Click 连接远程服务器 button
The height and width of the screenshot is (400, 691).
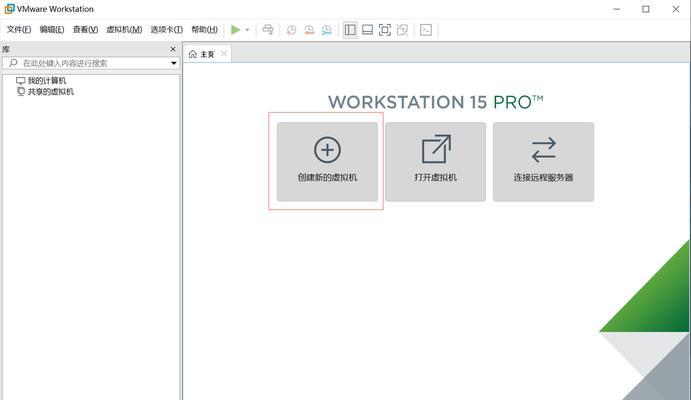pyautogui.click(x=543, y=162)
